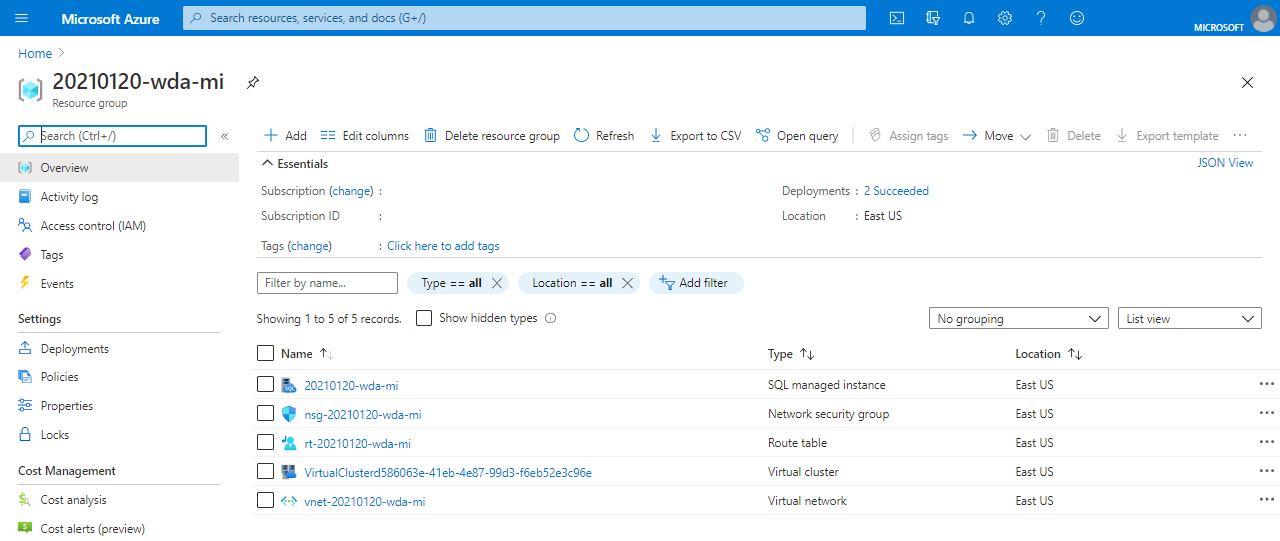
Task: Select Deployments under Settings
Action: click(74, 349)
